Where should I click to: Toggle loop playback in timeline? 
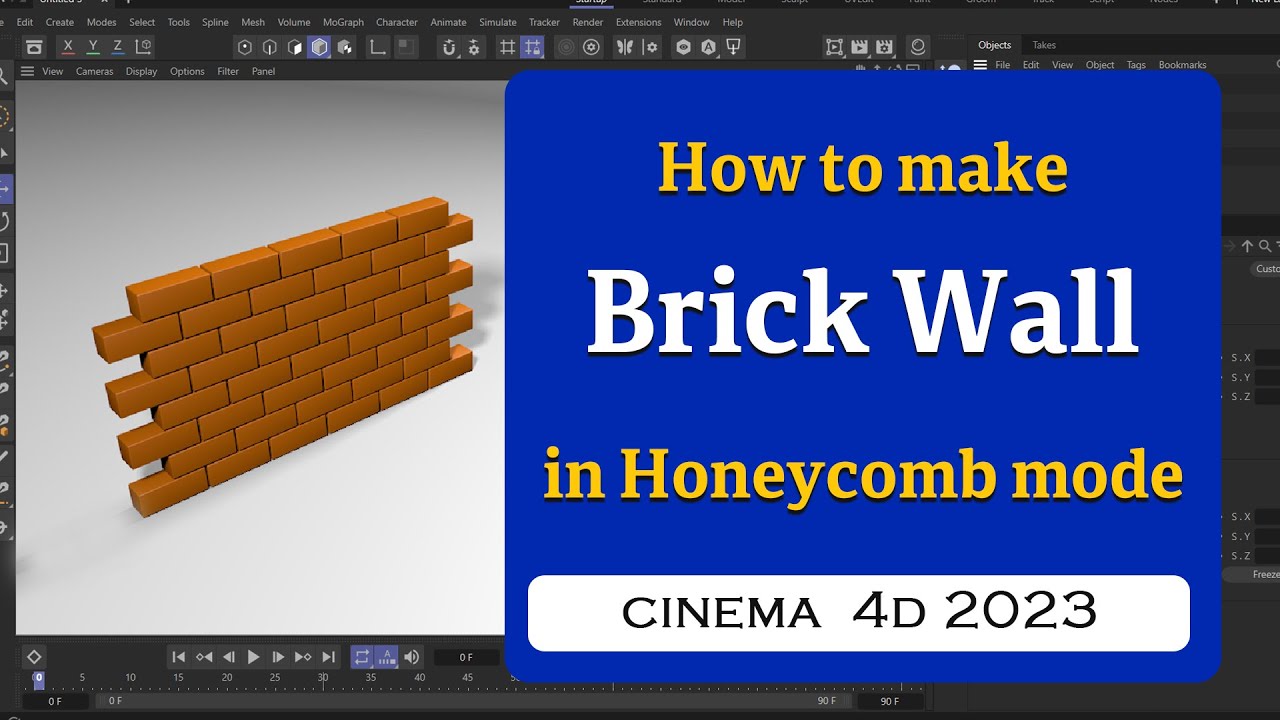point(361,657)
